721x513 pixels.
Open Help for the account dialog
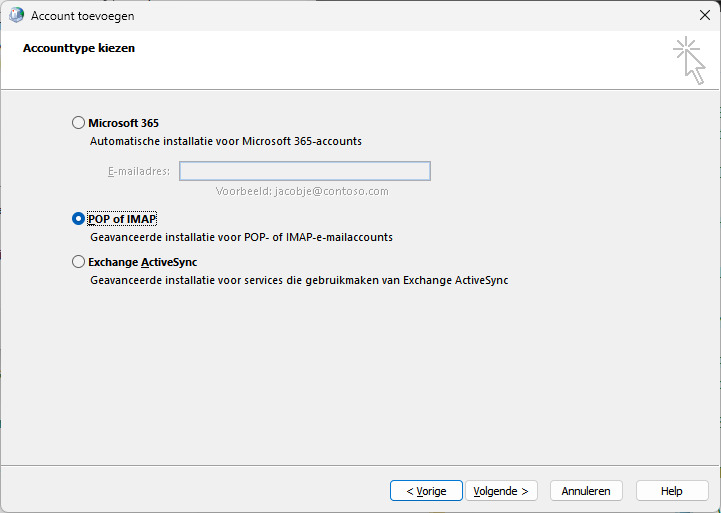[x=672, y=491]
